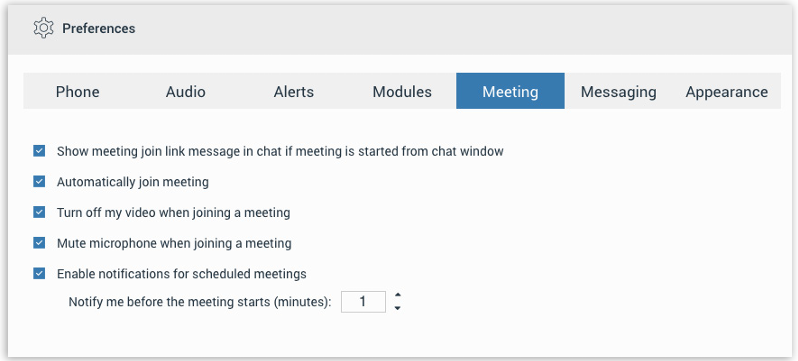Click the notify minutes input field

[363, 302]
